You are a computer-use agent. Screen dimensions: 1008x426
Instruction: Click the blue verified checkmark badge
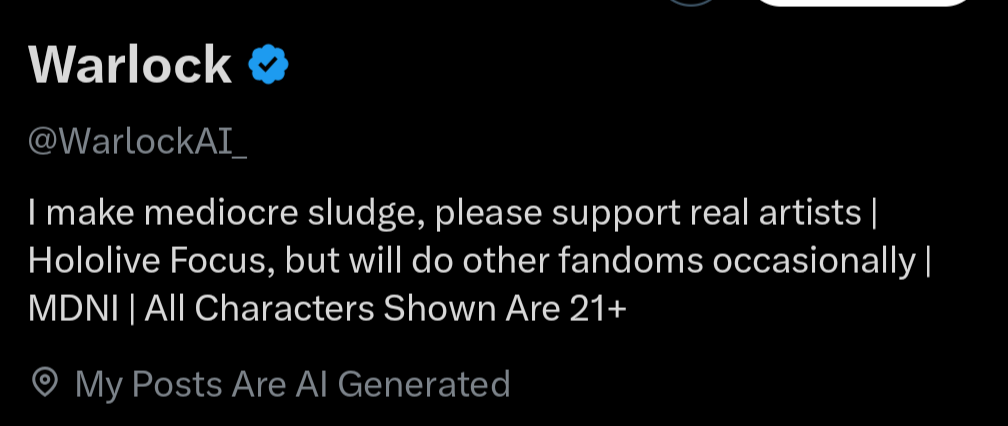coord(268,64)
